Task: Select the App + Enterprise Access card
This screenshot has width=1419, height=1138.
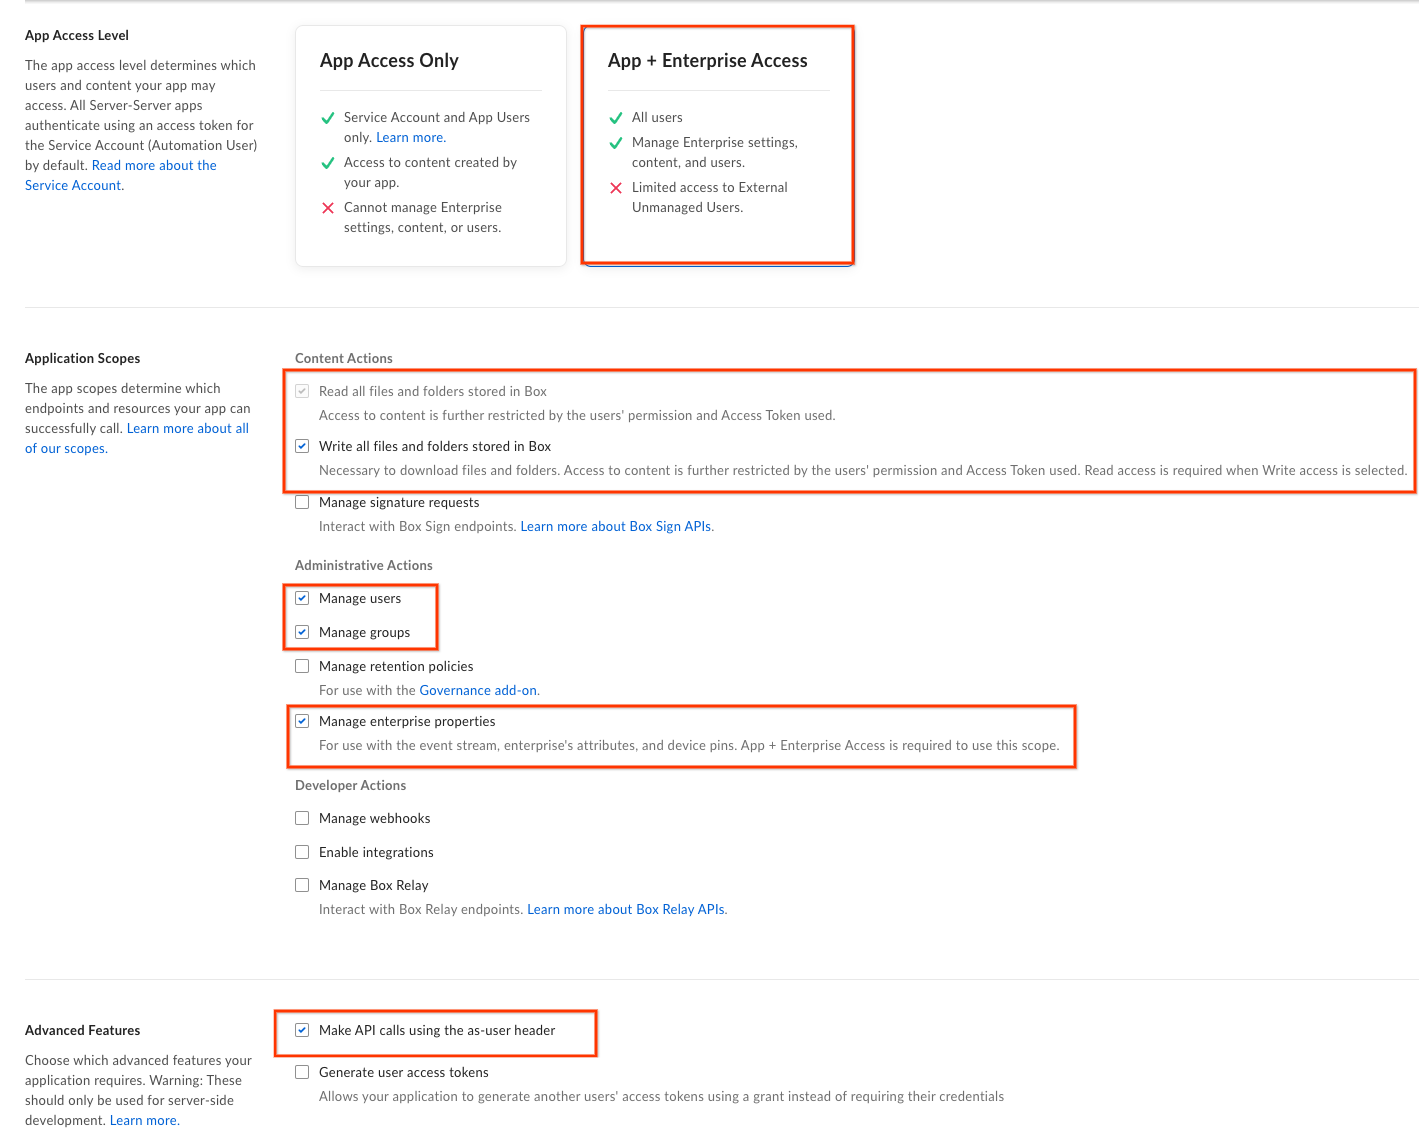Action: 717,145
